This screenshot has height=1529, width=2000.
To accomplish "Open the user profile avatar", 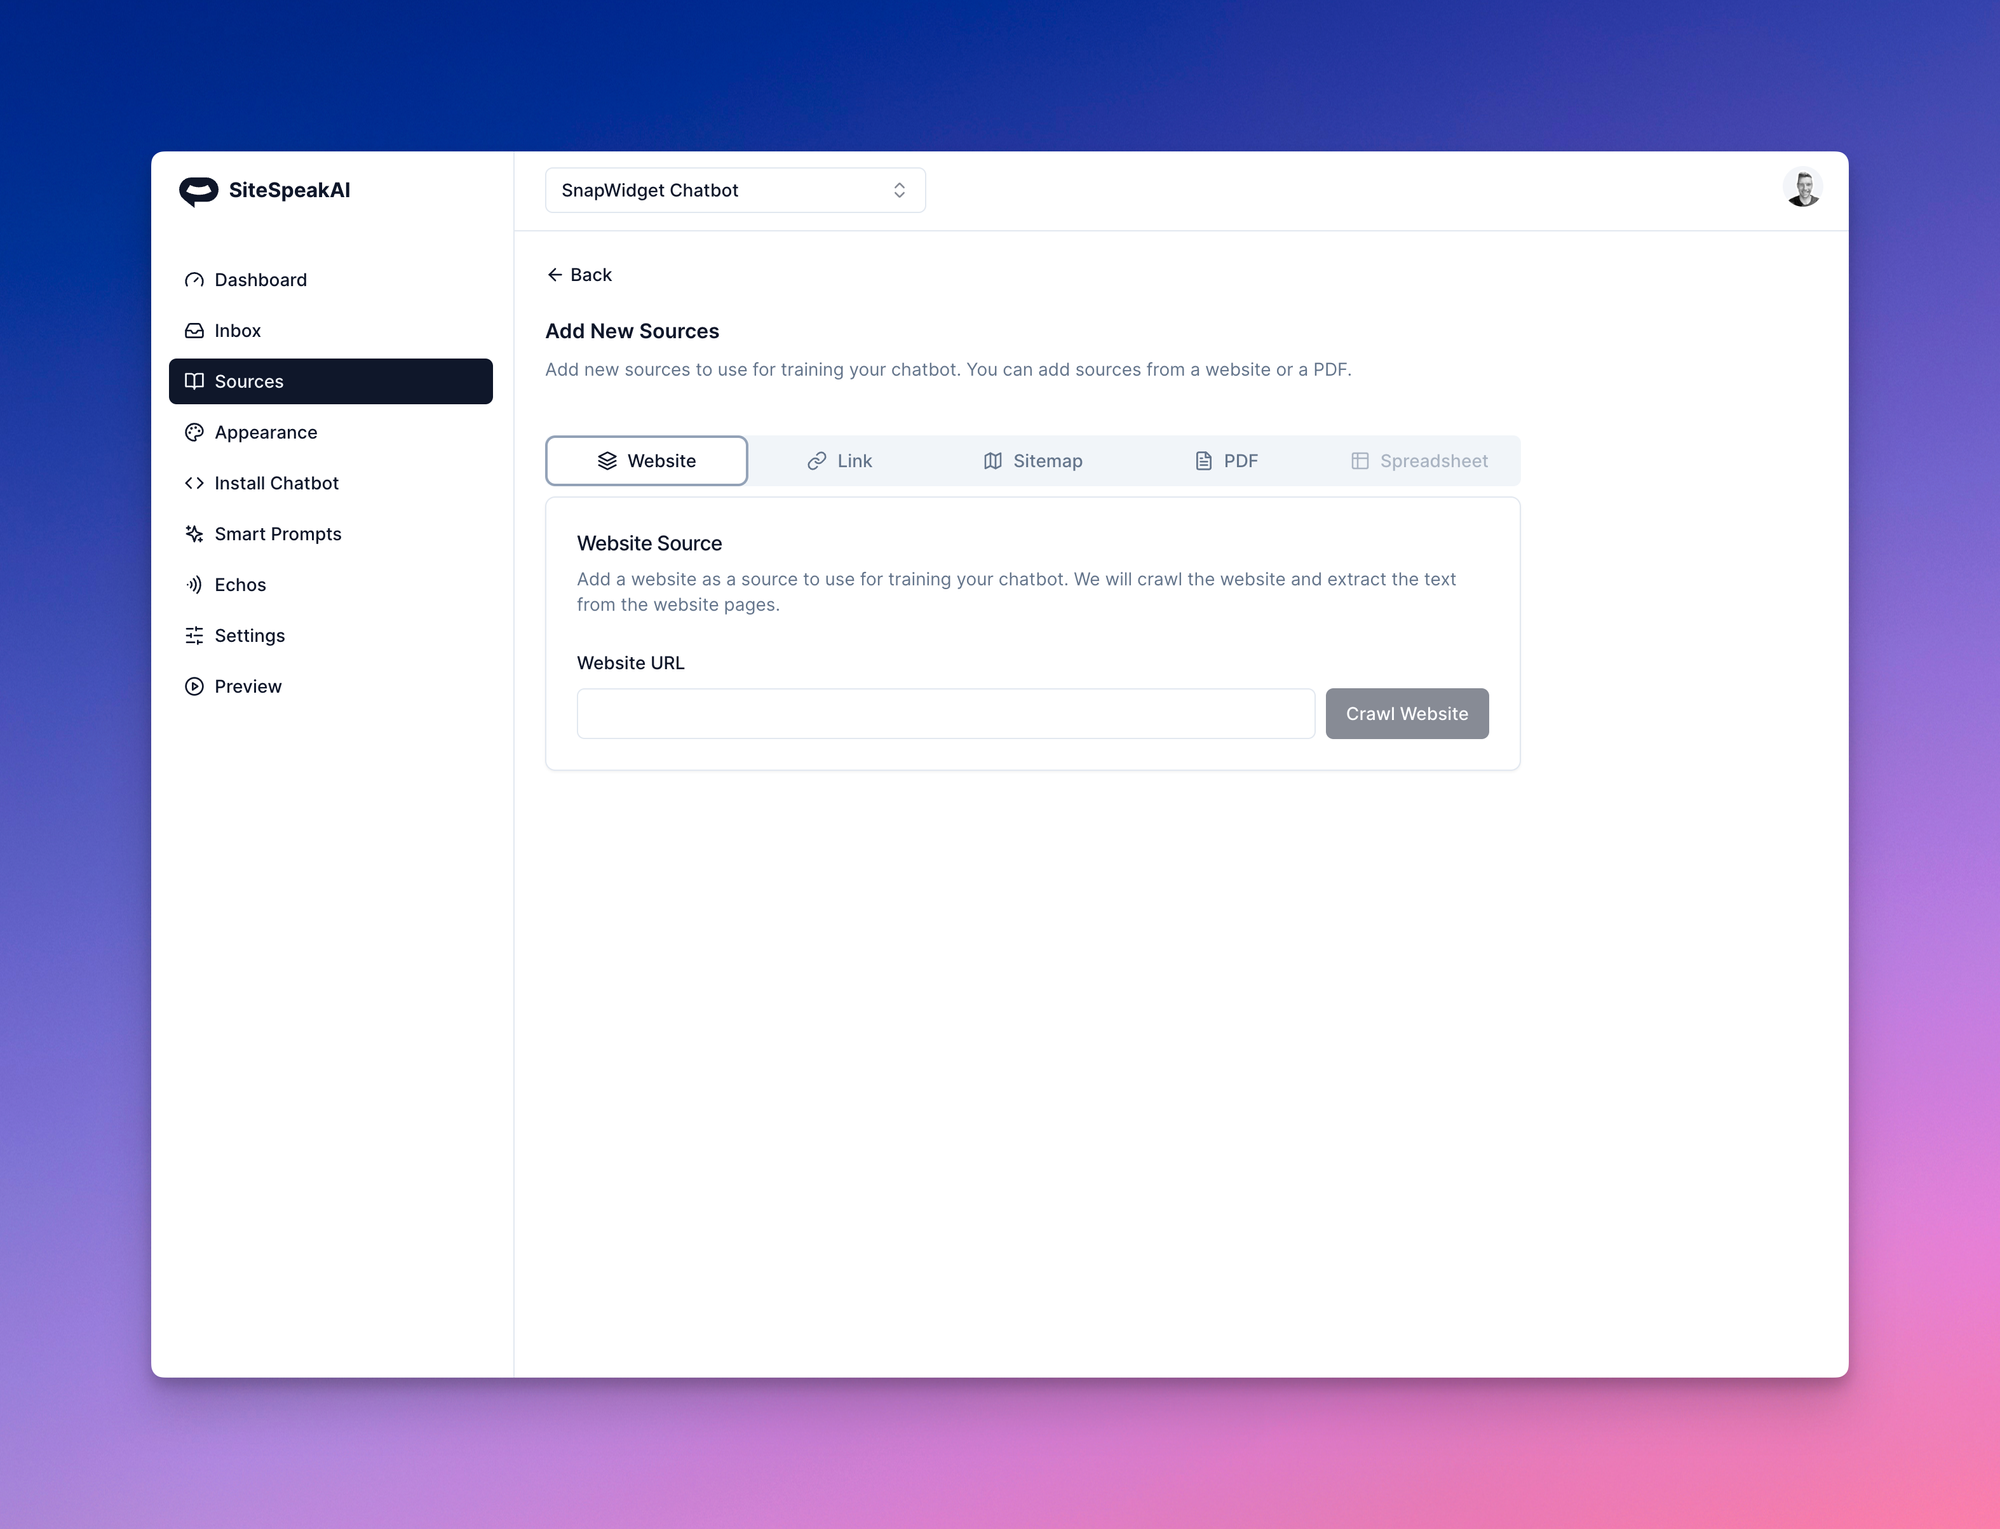I will point(1802,188).
